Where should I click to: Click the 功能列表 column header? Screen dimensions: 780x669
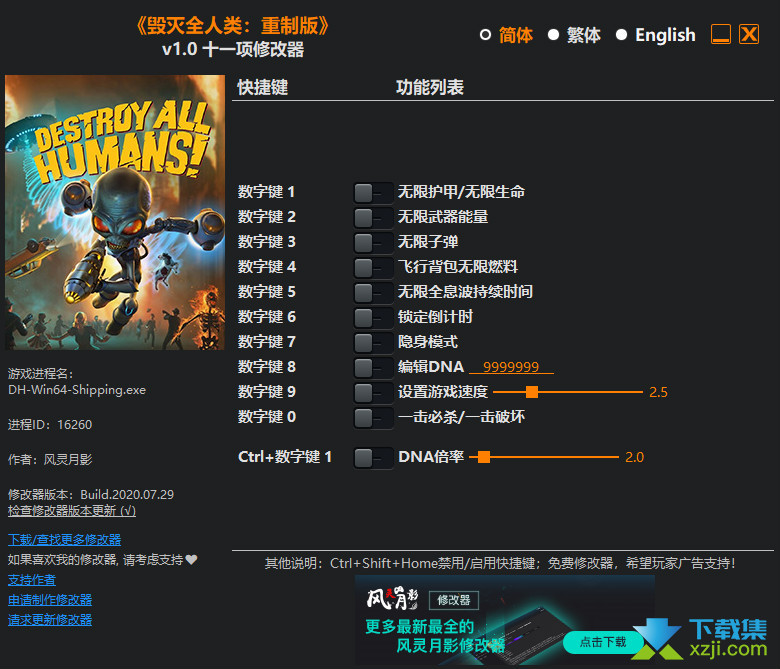pos(430,88)
